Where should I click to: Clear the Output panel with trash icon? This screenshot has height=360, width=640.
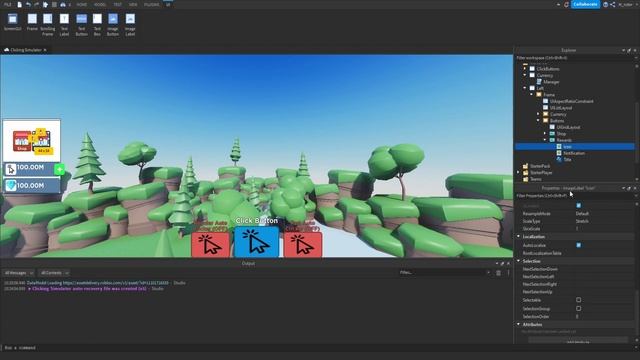[498, 273]
